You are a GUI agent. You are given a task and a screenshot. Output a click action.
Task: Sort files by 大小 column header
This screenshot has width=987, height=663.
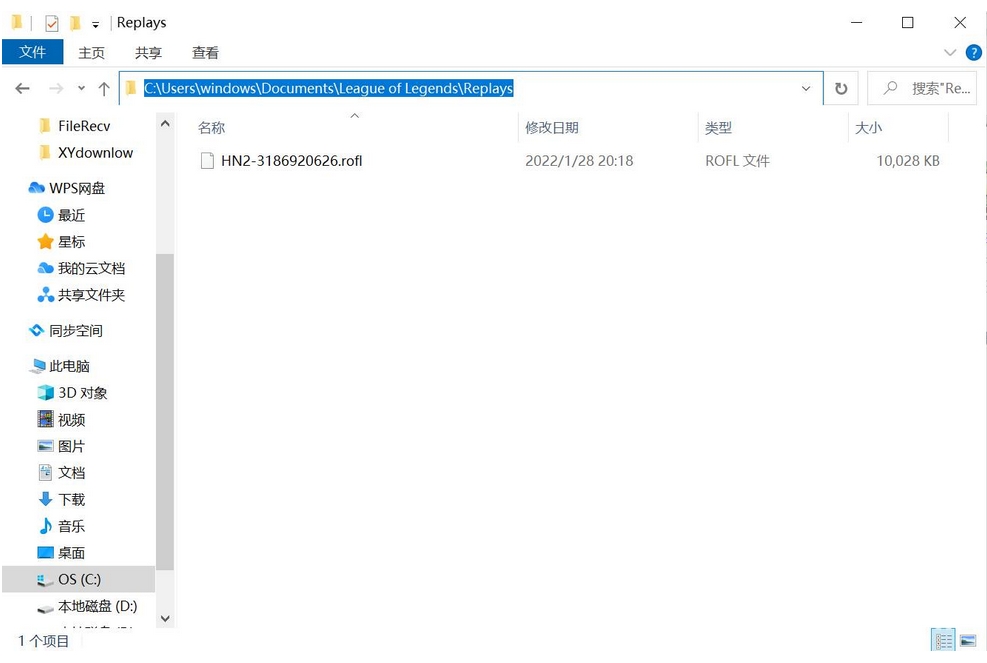868,128
